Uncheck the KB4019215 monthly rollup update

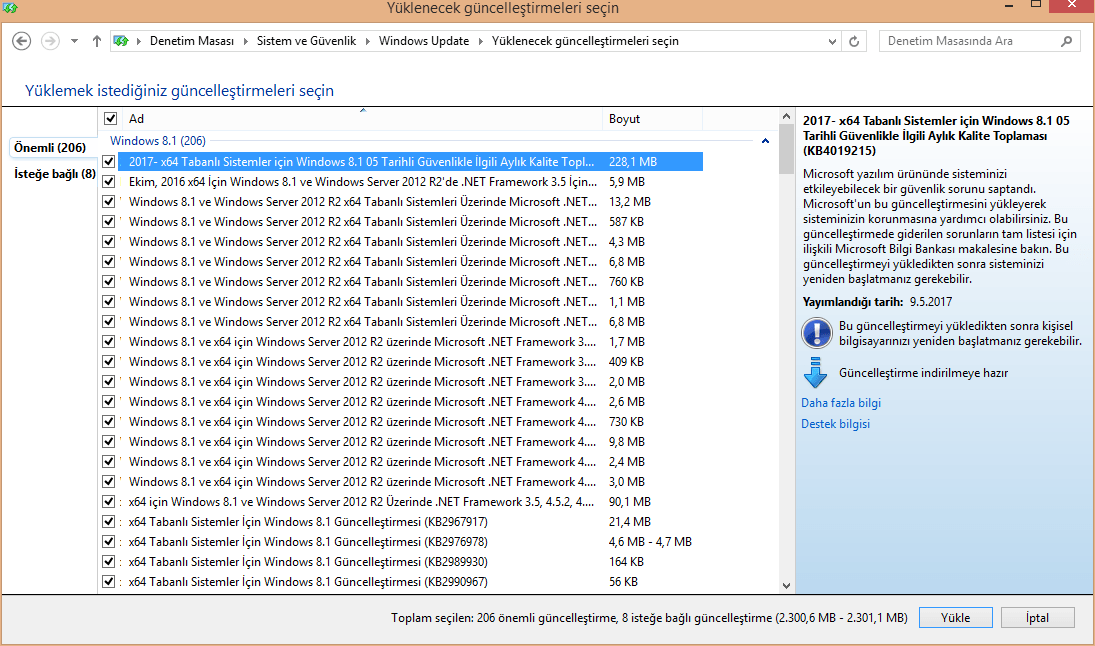point(108,161)
